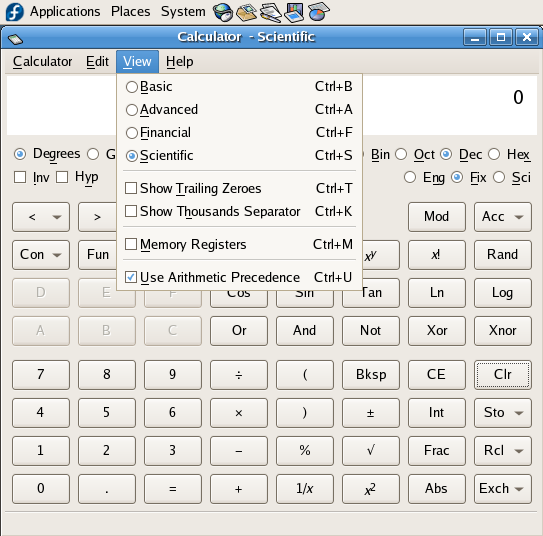Click the open parenthesis button

305,375
